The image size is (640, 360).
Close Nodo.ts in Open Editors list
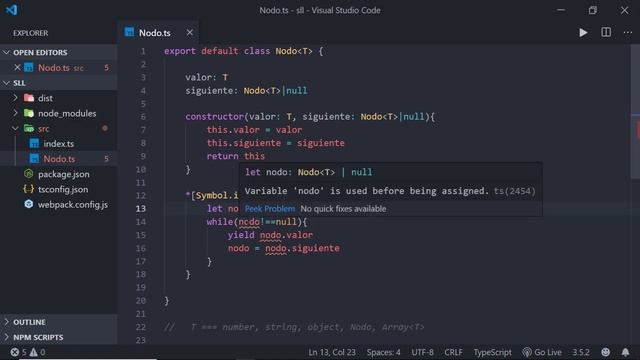pyautogui.click(x=17, y=67)
